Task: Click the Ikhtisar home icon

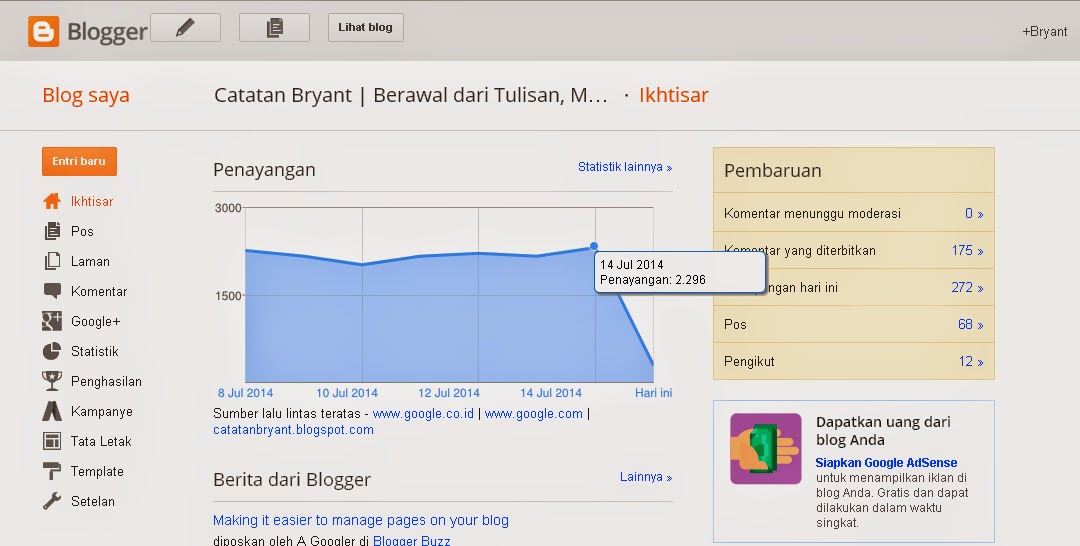Action: click(x=52, y=201)
